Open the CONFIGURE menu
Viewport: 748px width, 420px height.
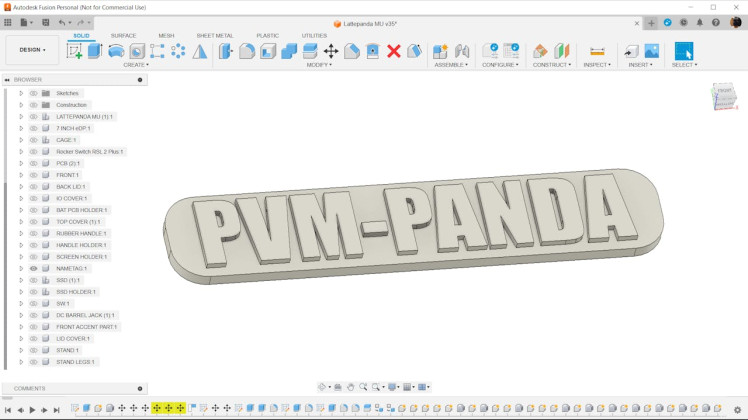pyautogui.click(x=500, y=65)
